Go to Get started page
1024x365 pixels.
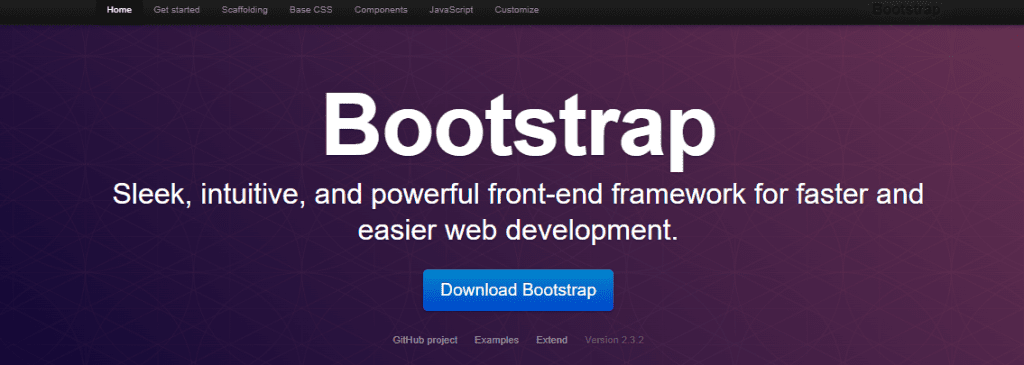tap(176, 10)
